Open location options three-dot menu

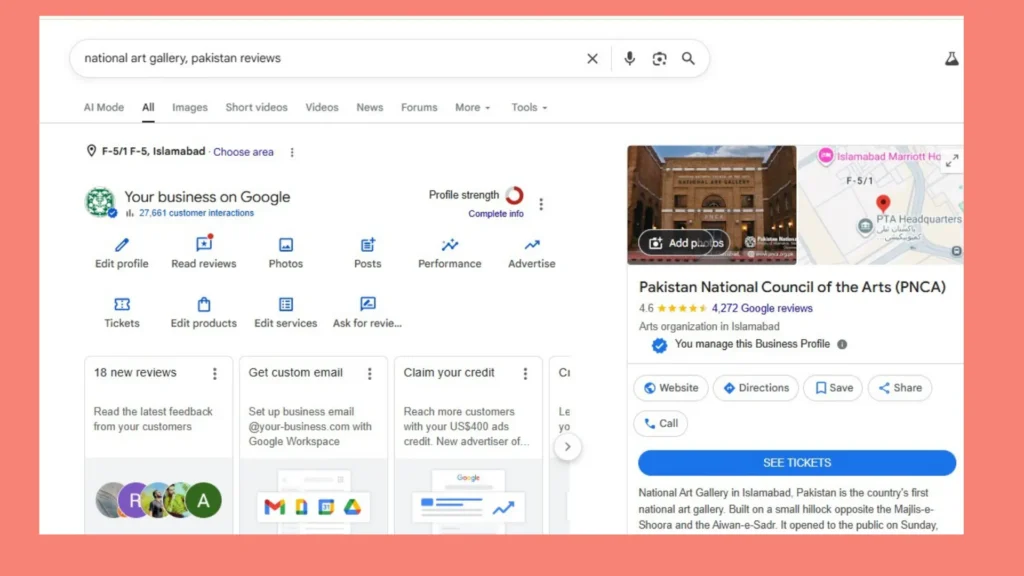pos(292,152)
